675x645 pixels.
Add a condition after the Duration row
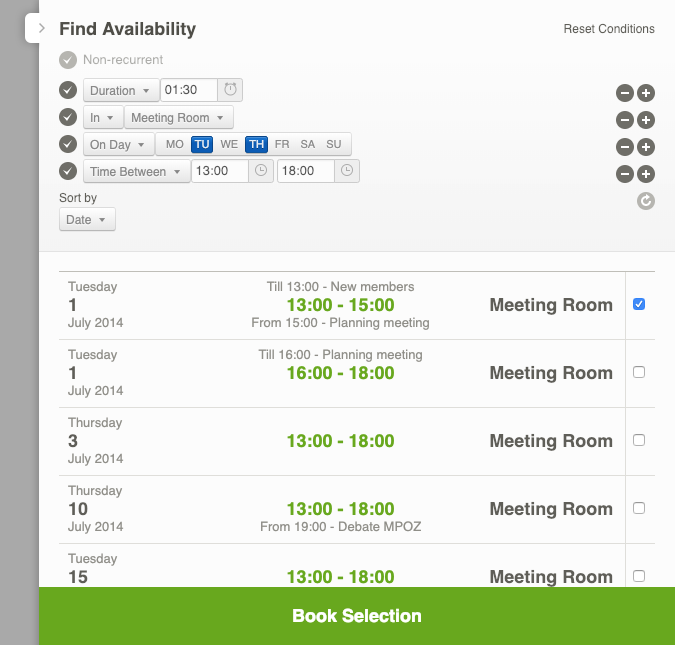point(646,94)
